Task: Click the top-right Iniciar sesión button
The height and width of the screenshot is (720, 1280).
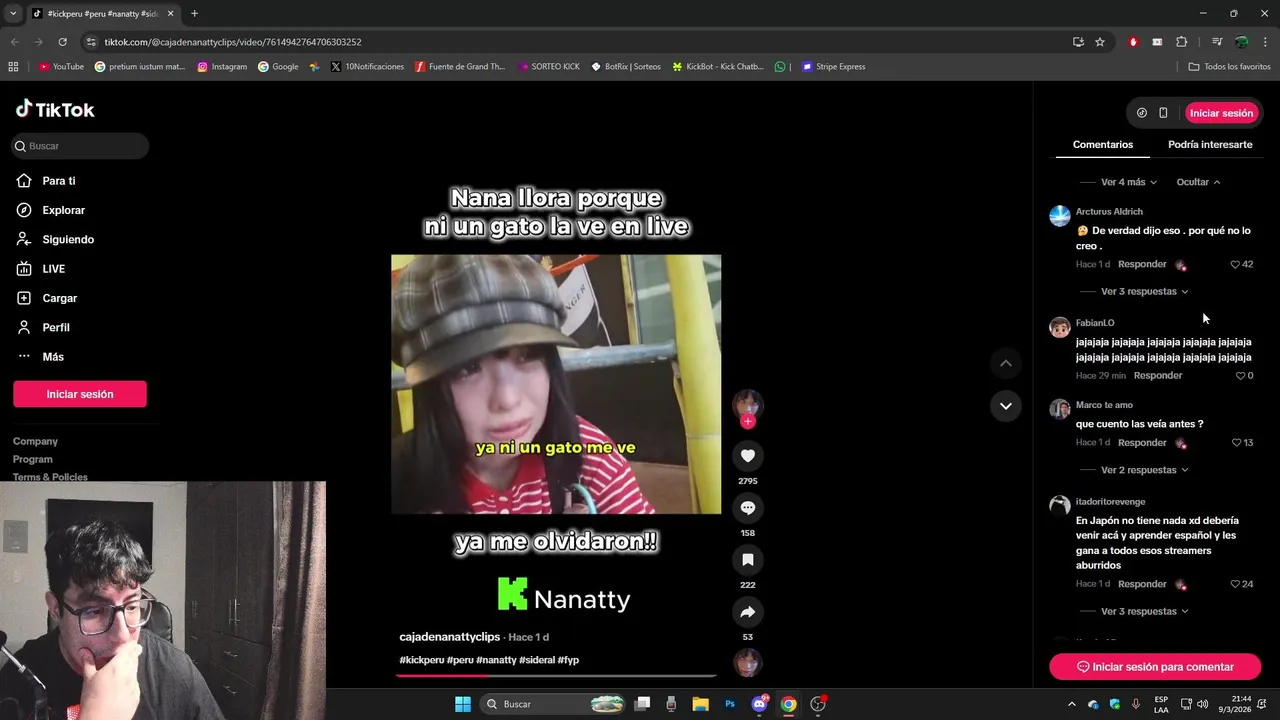Action: coord(1221,113)
